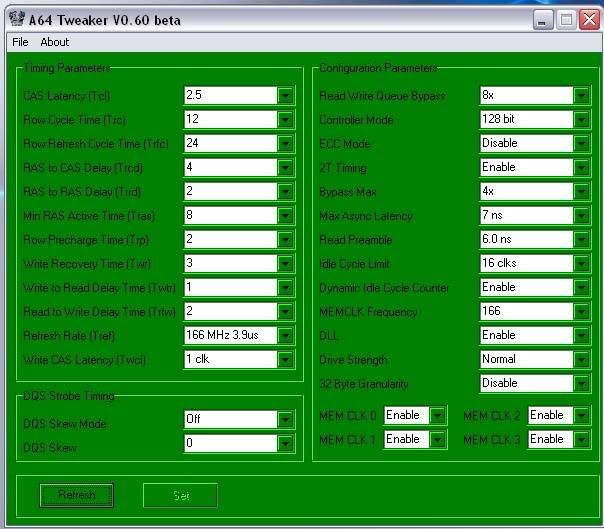Expand the Read to Write Delay (Trtw) dropdown arrow

285,311
